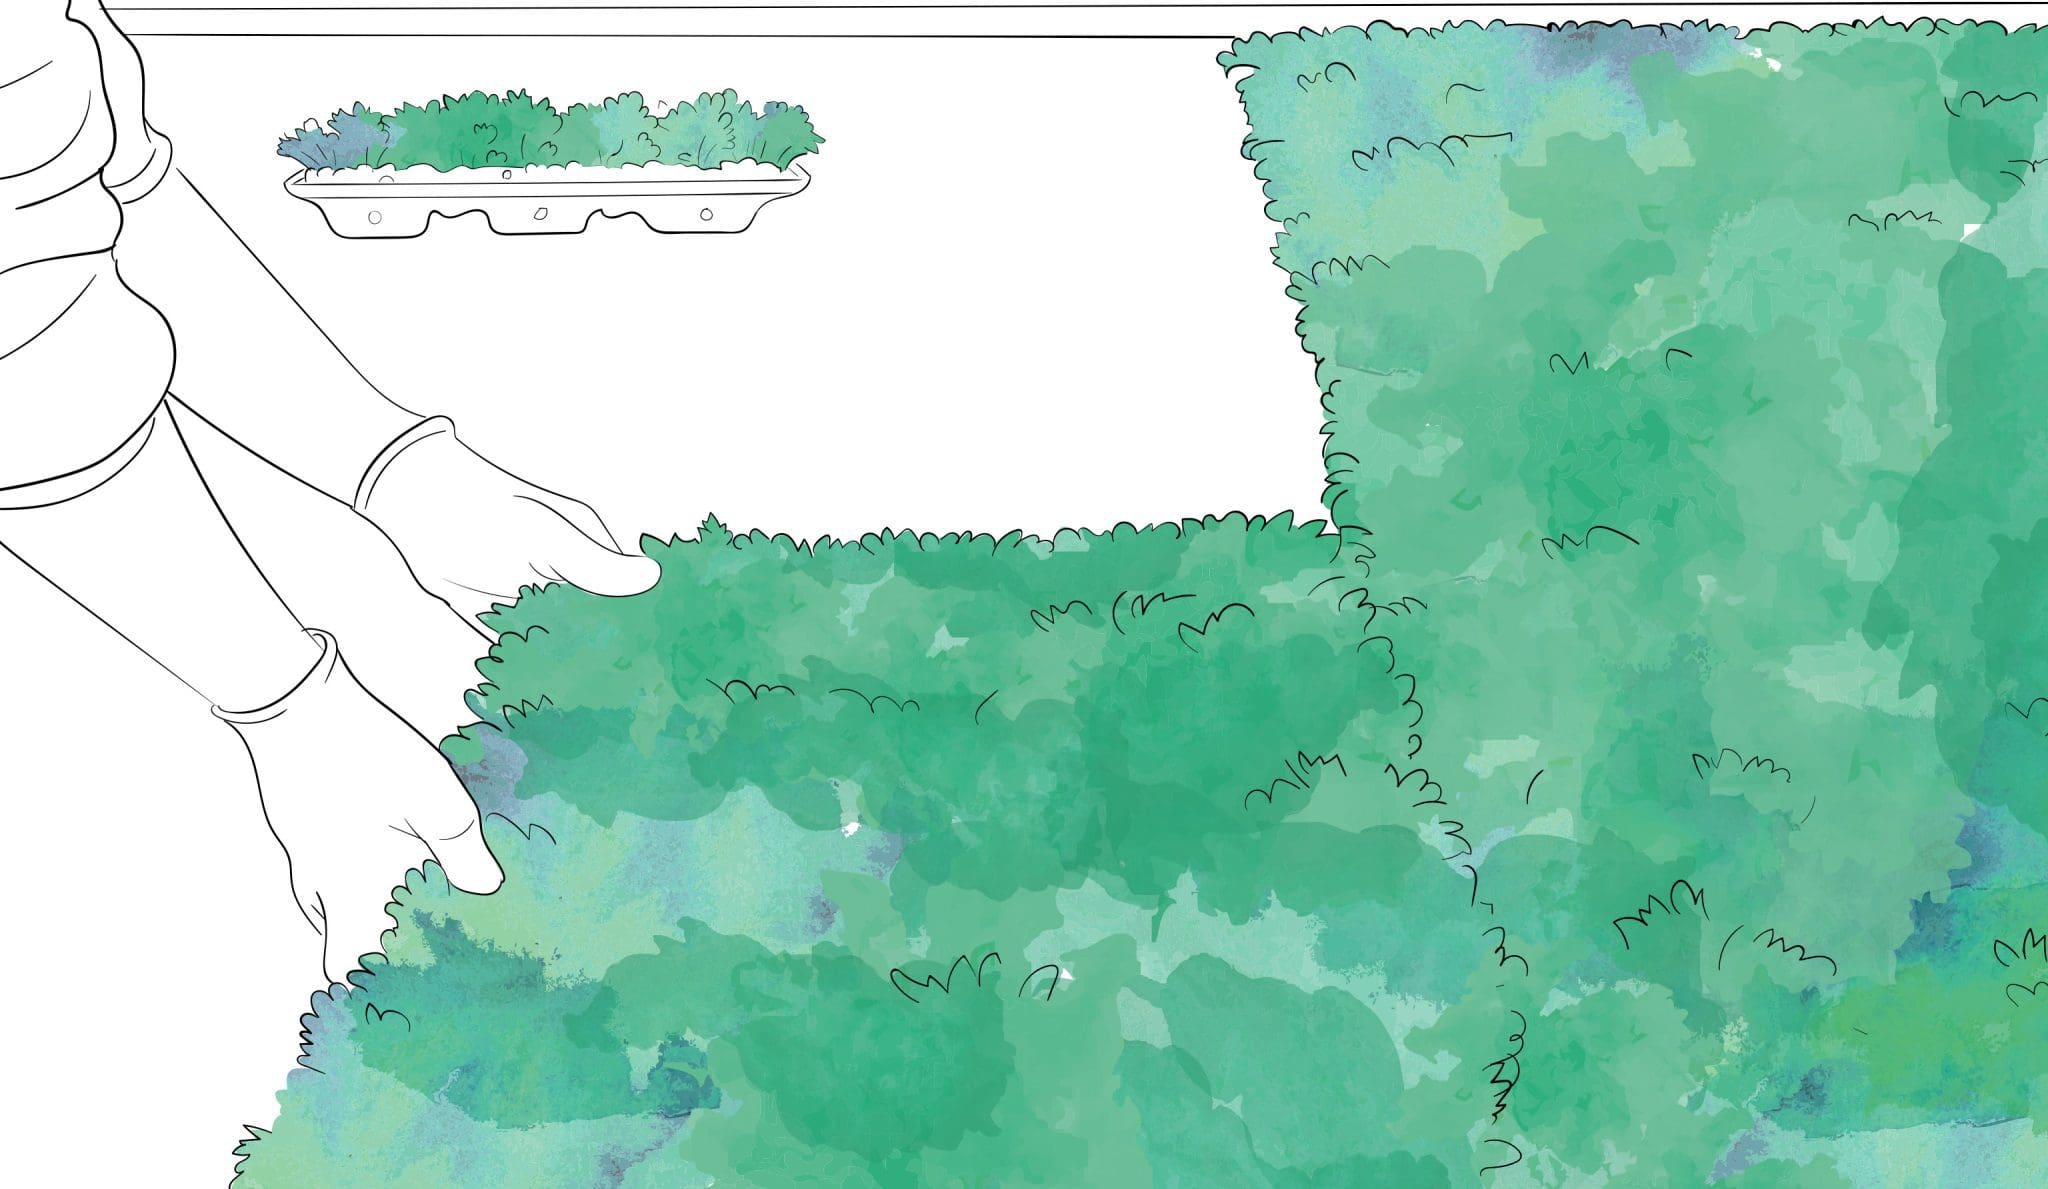Click the left circular hole on the tray
This screenshot has height=1189, width=2048.
[375, 217]
